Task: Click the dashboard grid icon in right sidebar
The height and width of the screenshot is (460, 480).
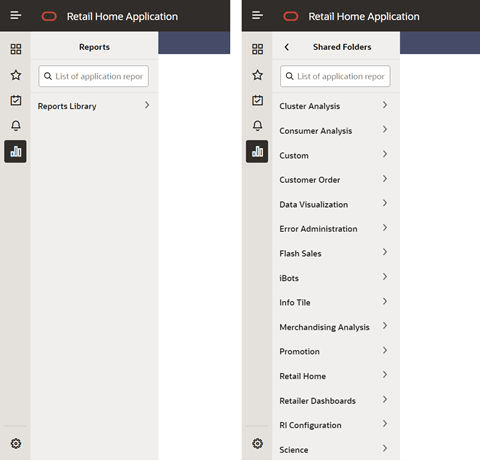Action: click(x=257, y=49)
